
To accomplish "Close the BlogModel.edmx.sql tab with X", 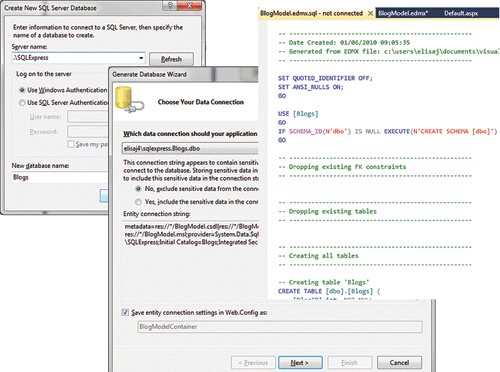I will coord(370,14).
